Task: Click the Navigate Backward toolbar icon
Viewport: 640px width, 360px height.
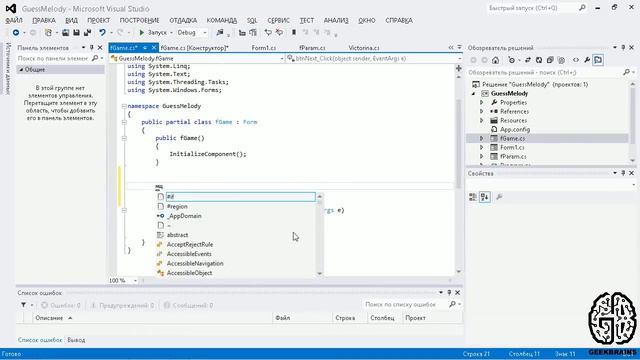Action: click(16, 33)
